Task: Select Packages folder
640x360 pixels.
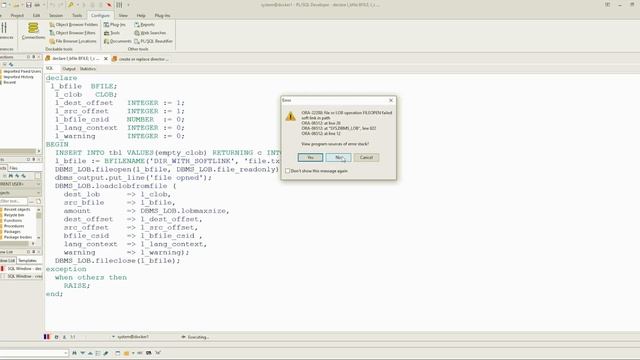Action: coord(12,231)
